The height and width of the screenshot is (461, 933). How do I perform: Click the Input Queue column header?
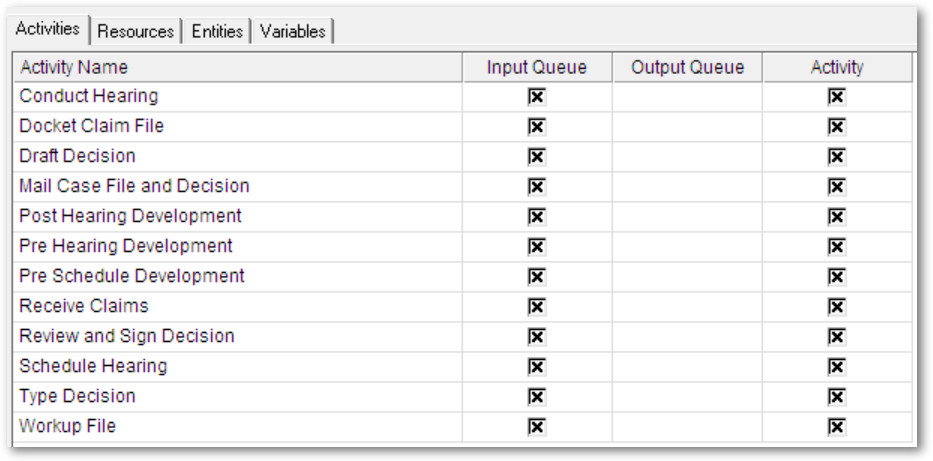(x=537, y=67)
